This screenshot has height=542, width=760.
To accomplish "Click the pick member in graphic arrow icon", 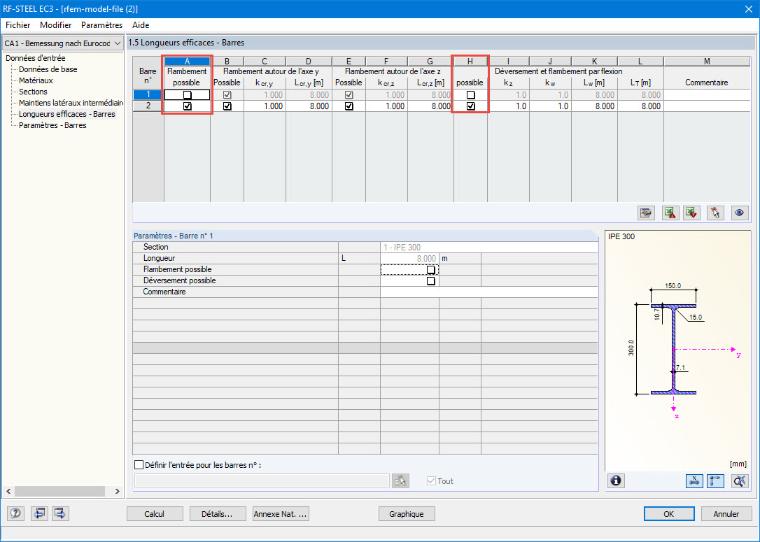I will 715,212.
